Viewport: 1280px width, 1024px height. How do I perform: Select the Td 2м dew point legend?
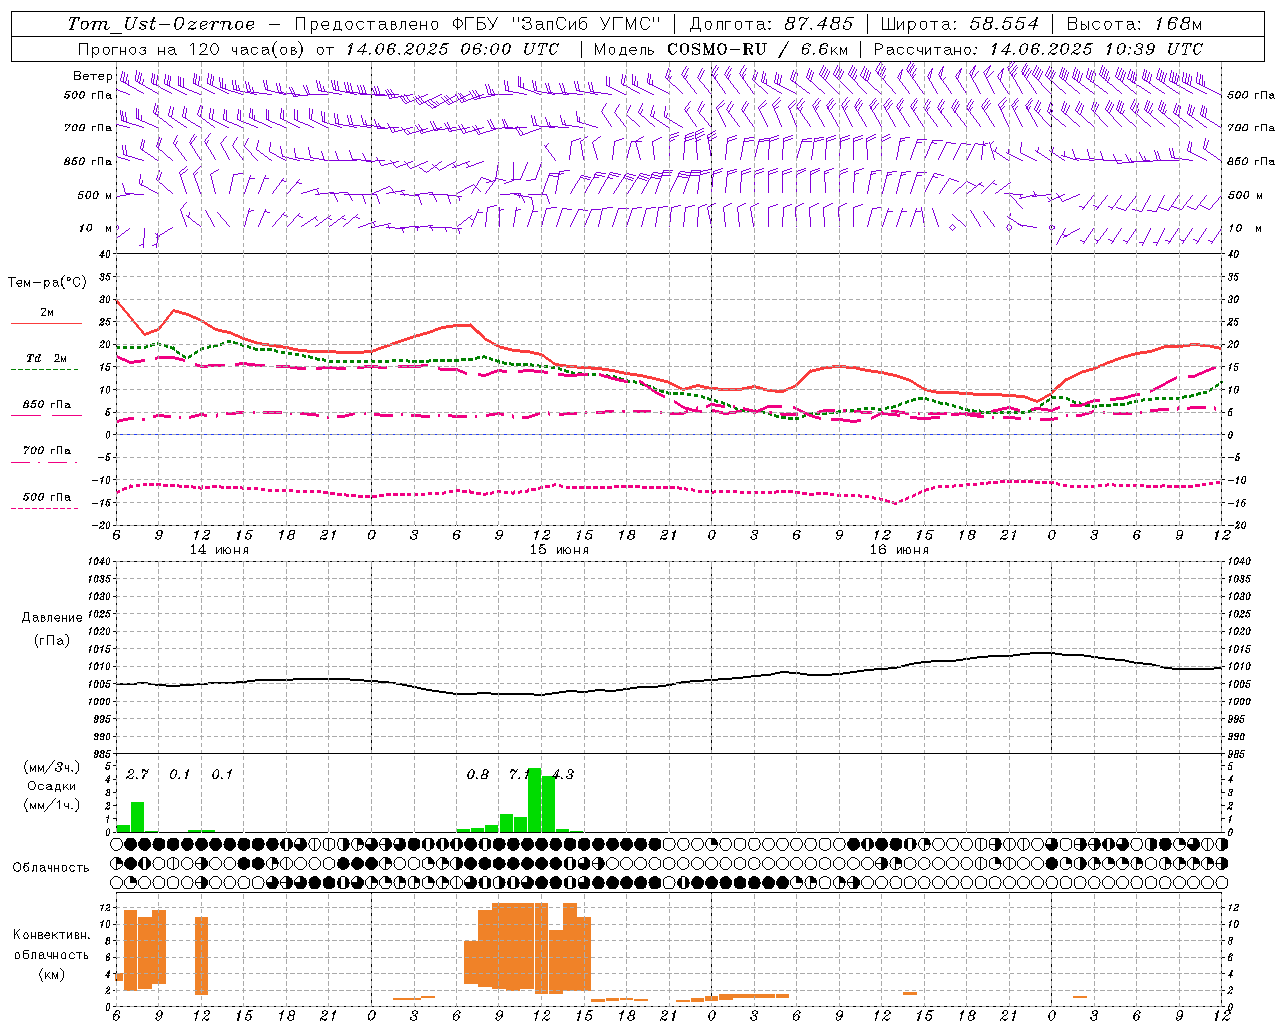(x=47, y=358)
